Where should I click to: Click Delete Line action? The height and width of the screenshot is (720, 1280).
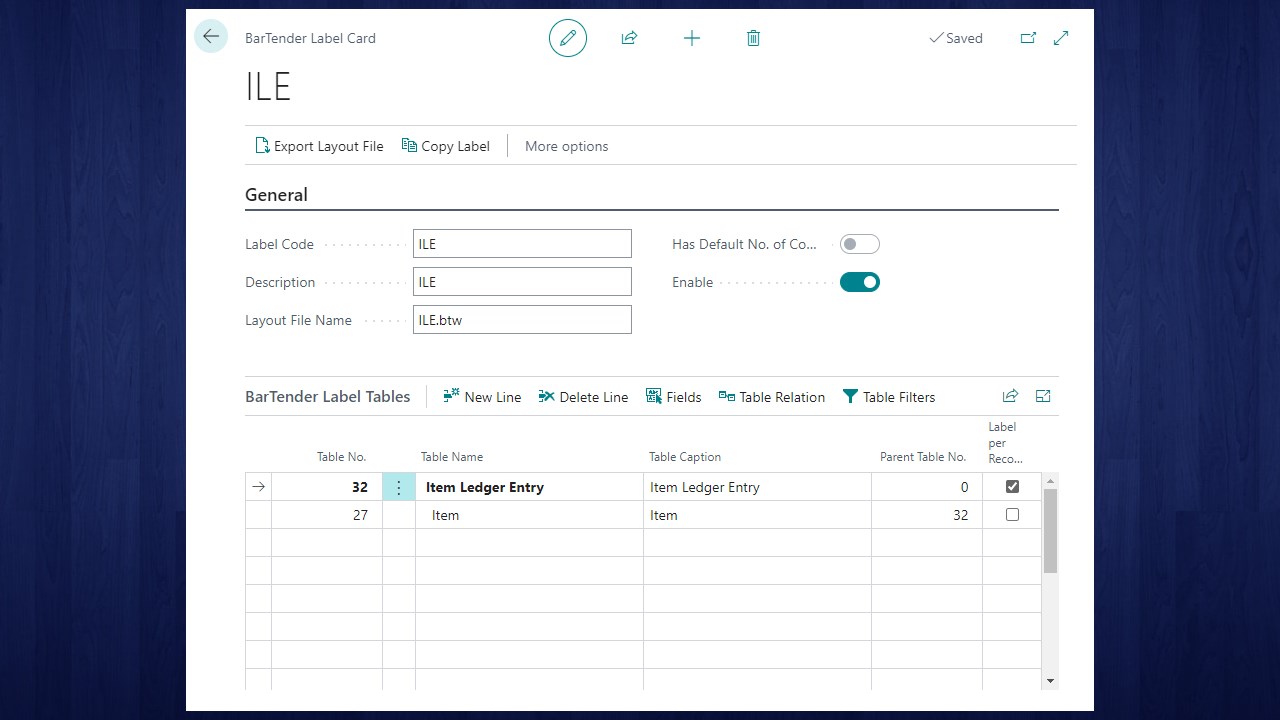click(x=583, y=397)
